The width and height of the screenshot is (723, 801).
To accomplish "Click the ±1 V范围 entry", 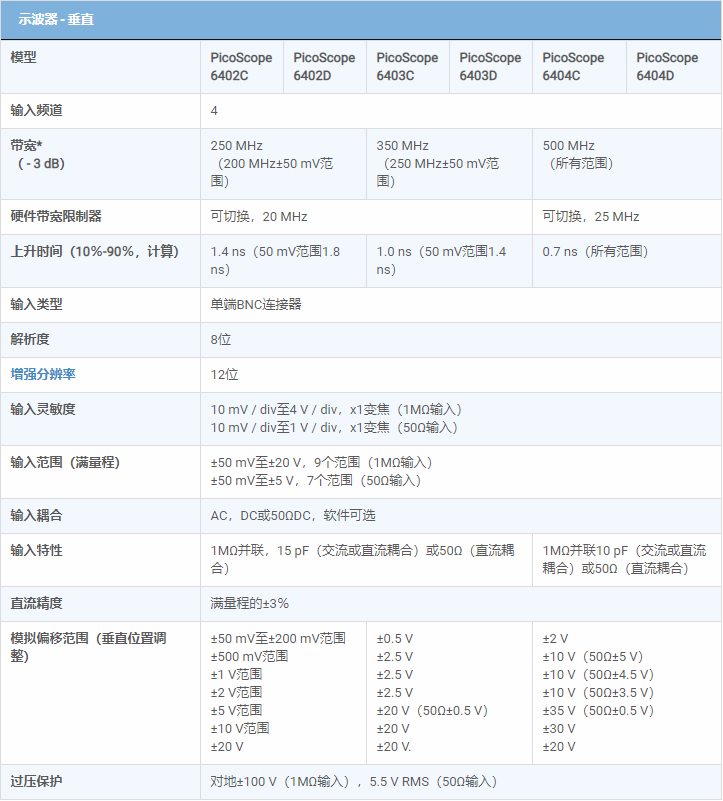I will click(236, 675).
